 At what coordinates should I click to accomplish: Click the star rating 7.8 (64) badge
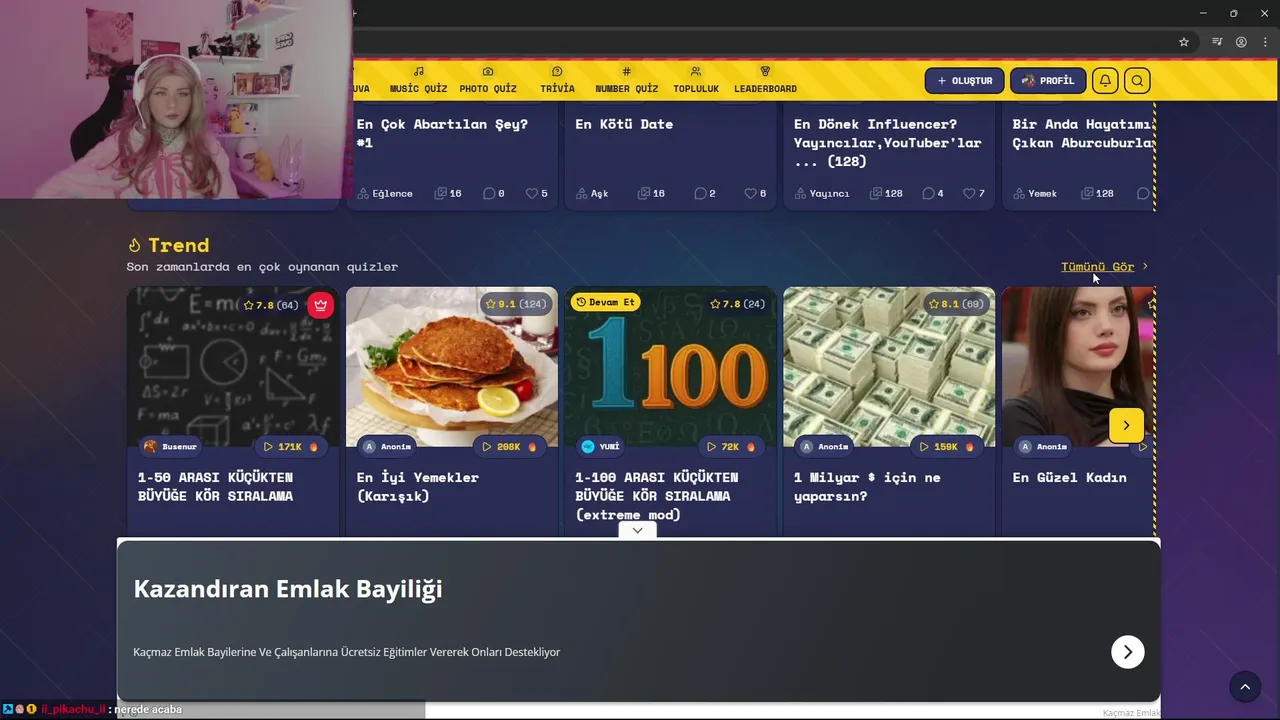click(271, 305)
